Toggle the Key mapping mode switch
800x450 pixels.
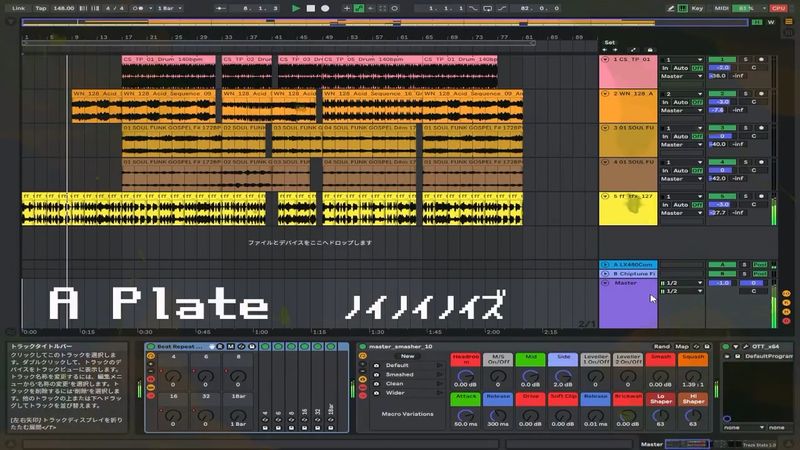point(697,8)
